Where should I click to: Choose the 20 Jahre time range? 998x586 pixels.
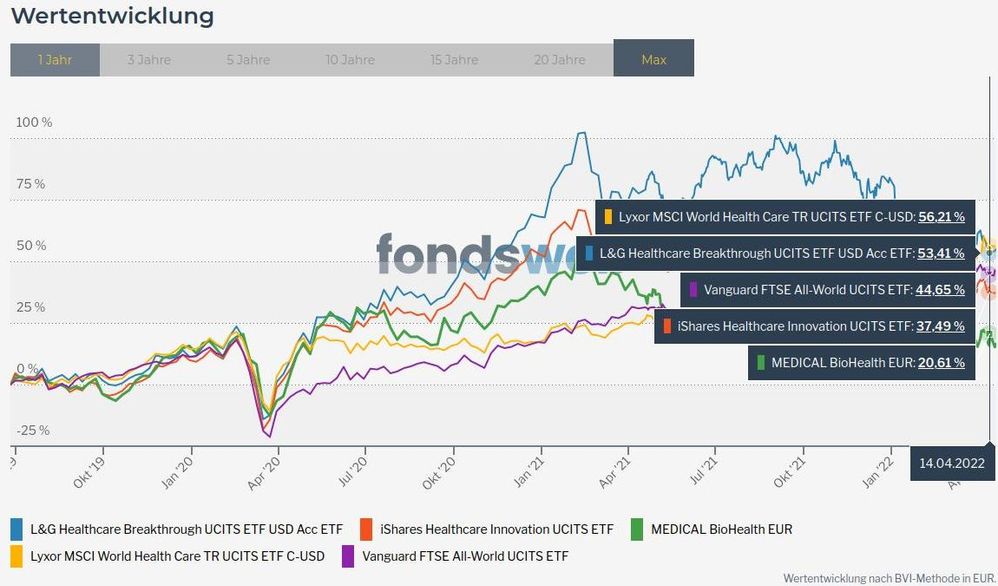tap(560, 60)
